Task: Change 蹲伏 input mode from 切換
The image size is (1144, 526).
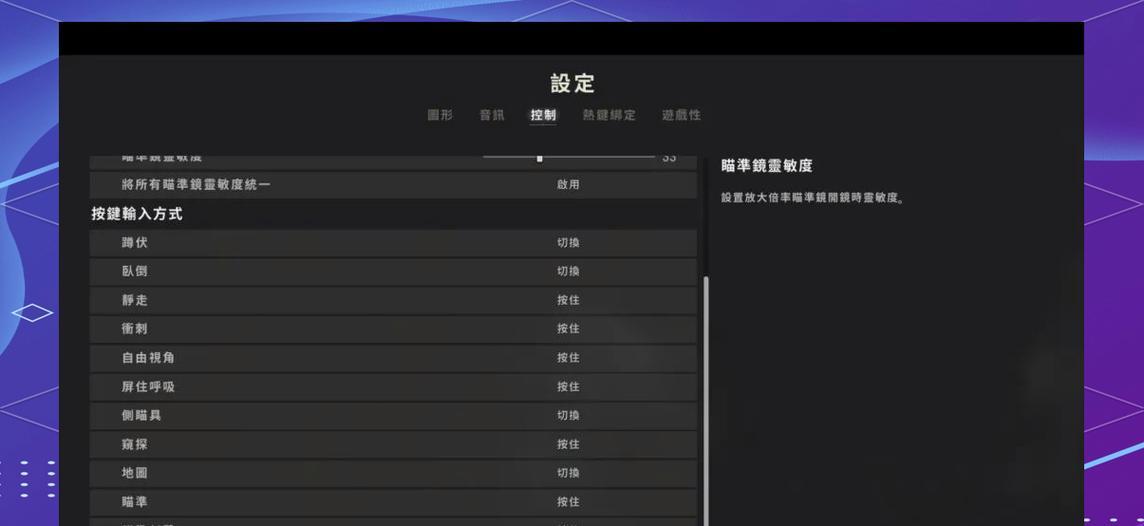Action: 568,243
